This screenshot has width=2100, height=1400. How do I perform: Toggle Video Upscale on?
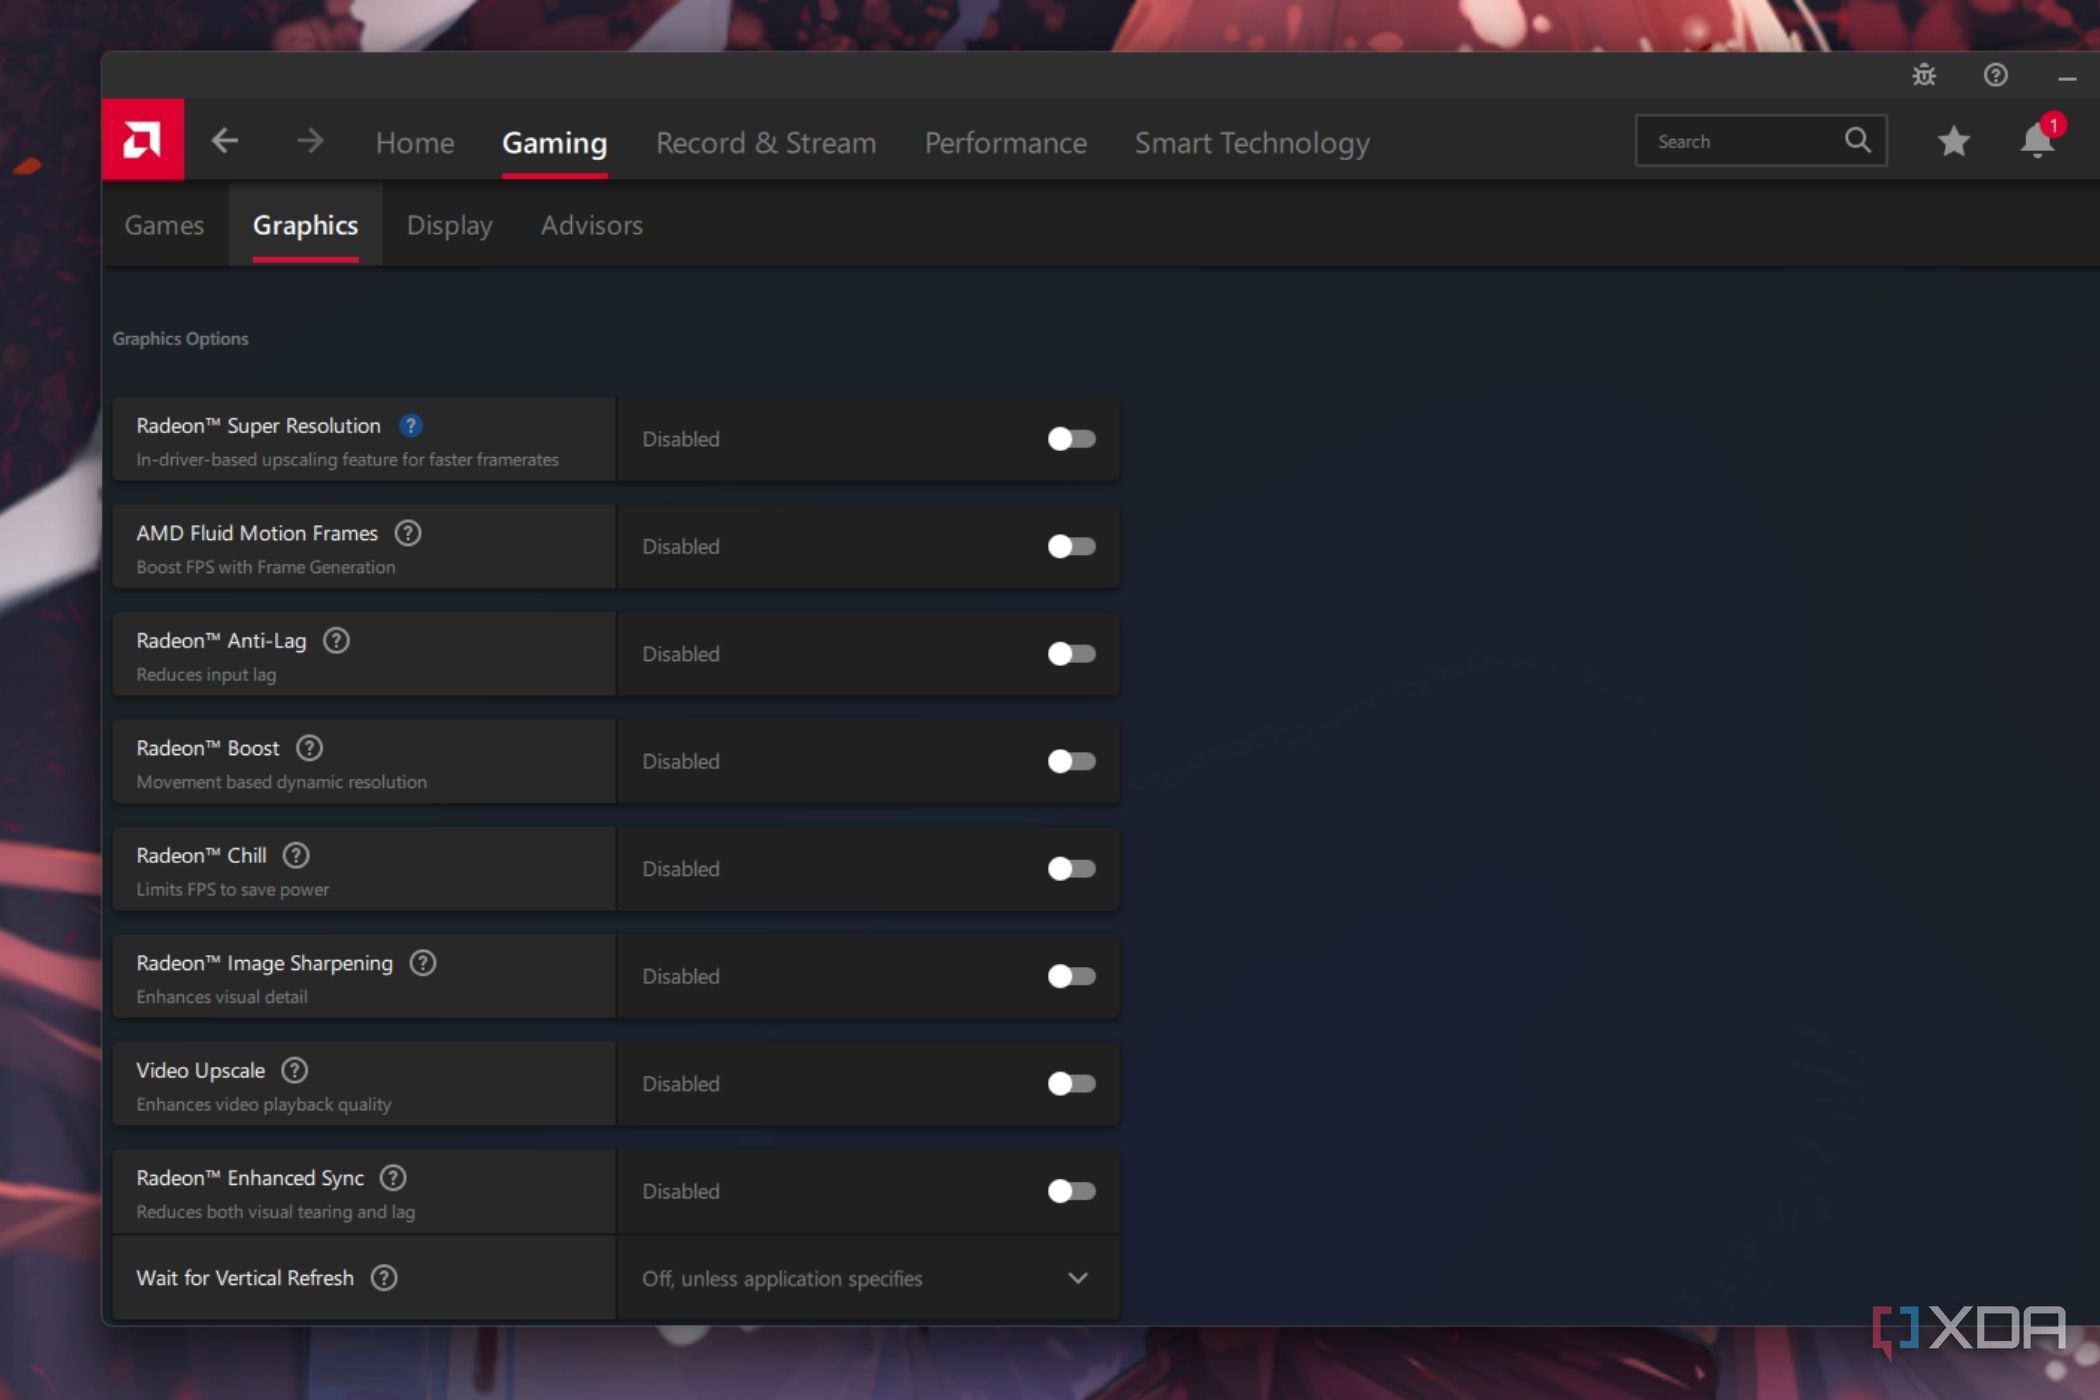(1071, 1084)
